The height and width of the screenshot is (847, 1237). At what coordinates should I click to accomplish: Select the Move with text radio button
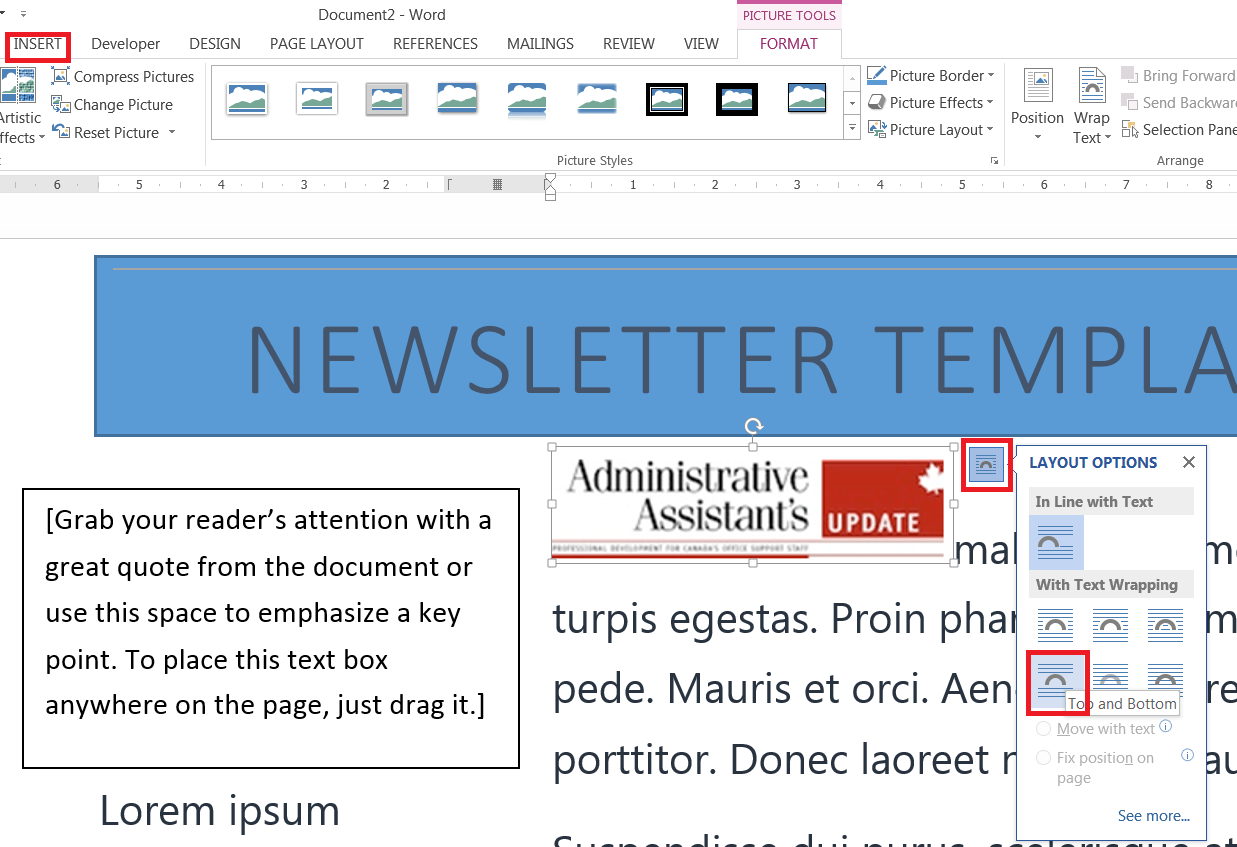[x=1044, y=729]
